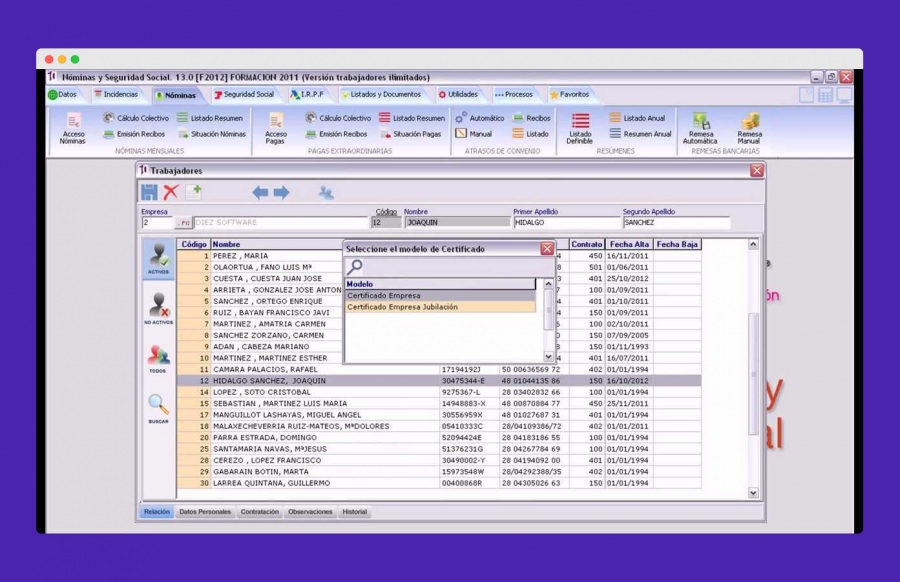Launch Remesa Automática
Viewport: 900px width, 582px height.
pos(700,129)
